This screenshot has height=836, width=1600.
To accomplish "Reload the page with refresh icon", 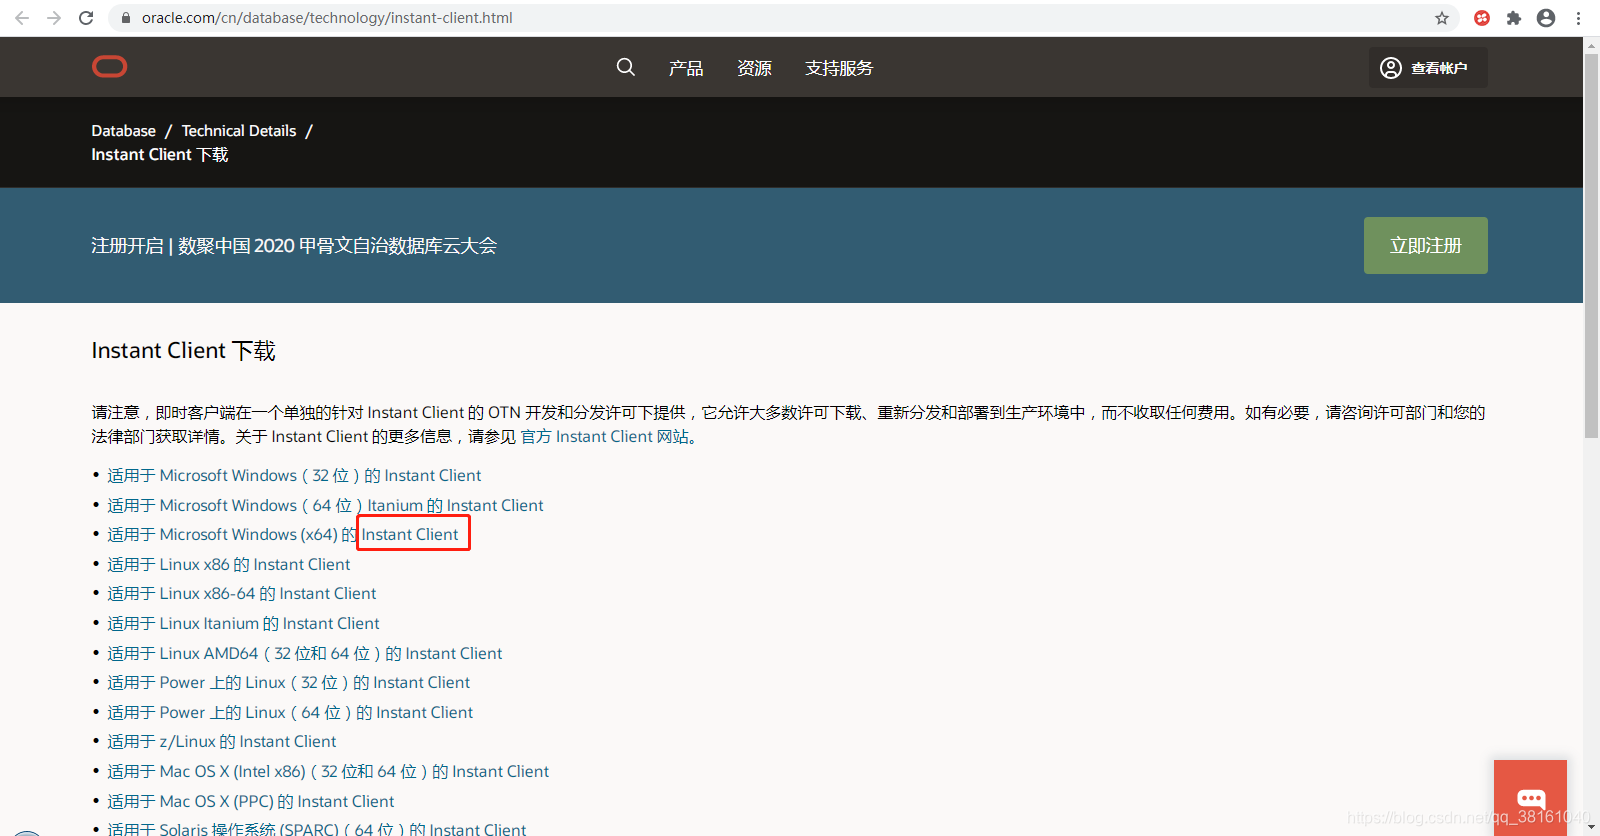I will tap(86, 18).
